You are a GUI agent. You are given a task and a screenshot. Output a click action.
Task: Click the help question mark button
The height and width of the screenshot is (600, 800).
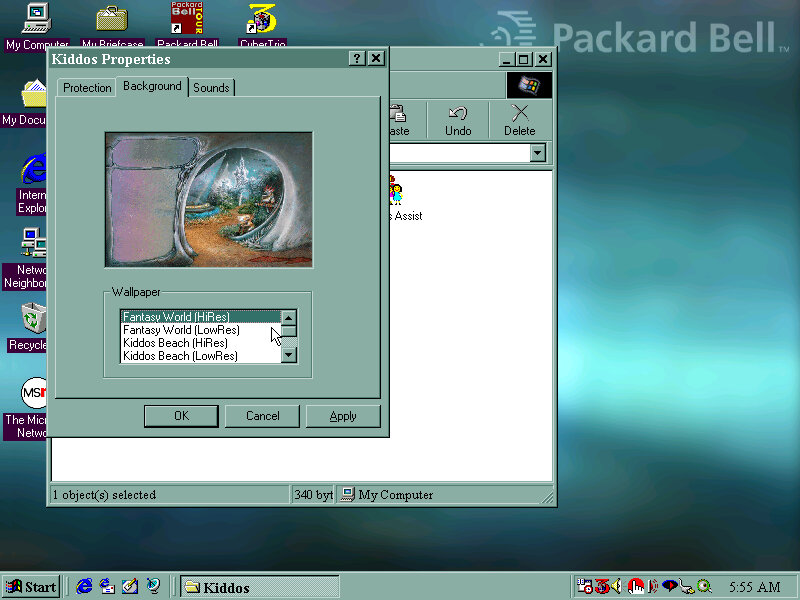tap(357, 59)
